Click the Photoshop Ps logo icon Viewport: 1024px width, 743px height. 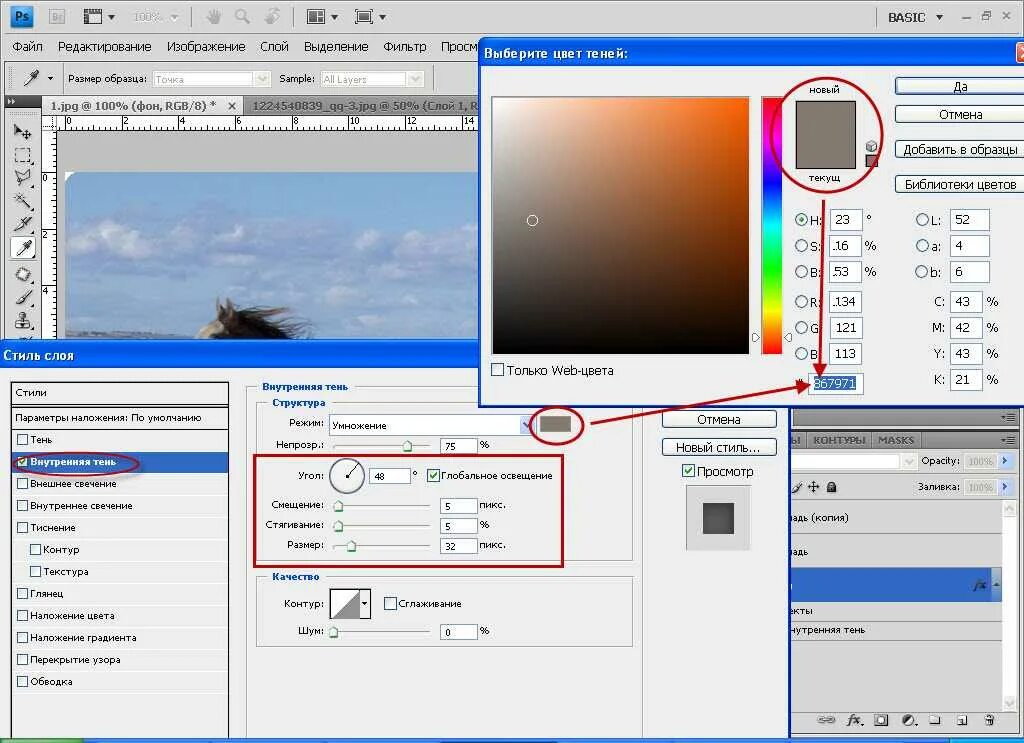click(x=22, y=16)
